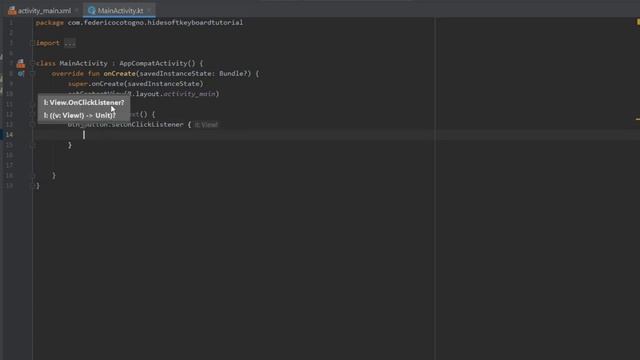Click setOnClickListener in the code

click(147, 124)
